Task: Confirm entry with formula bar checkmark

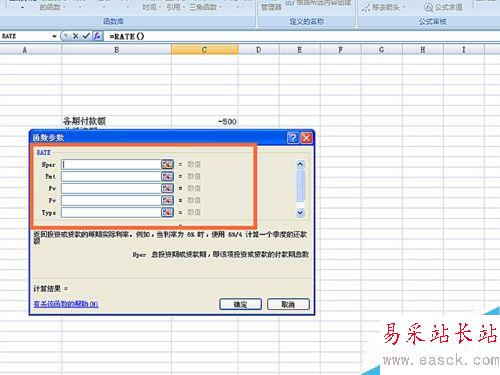Action: click(86, 36)
